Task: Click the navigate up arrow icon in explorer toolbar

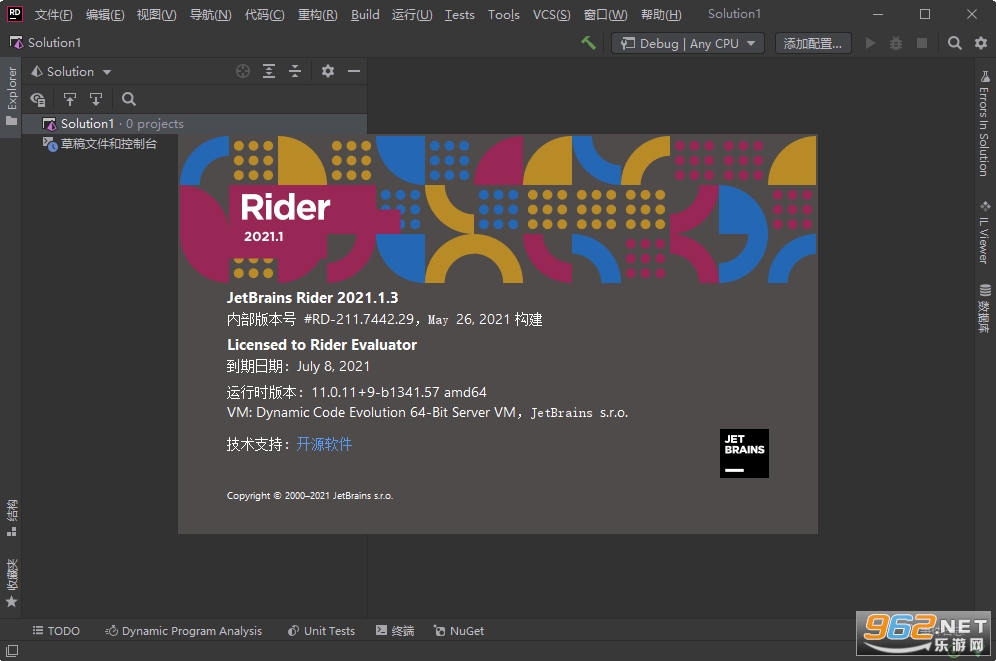Action: pyautogui.click(x=69, y=99)
